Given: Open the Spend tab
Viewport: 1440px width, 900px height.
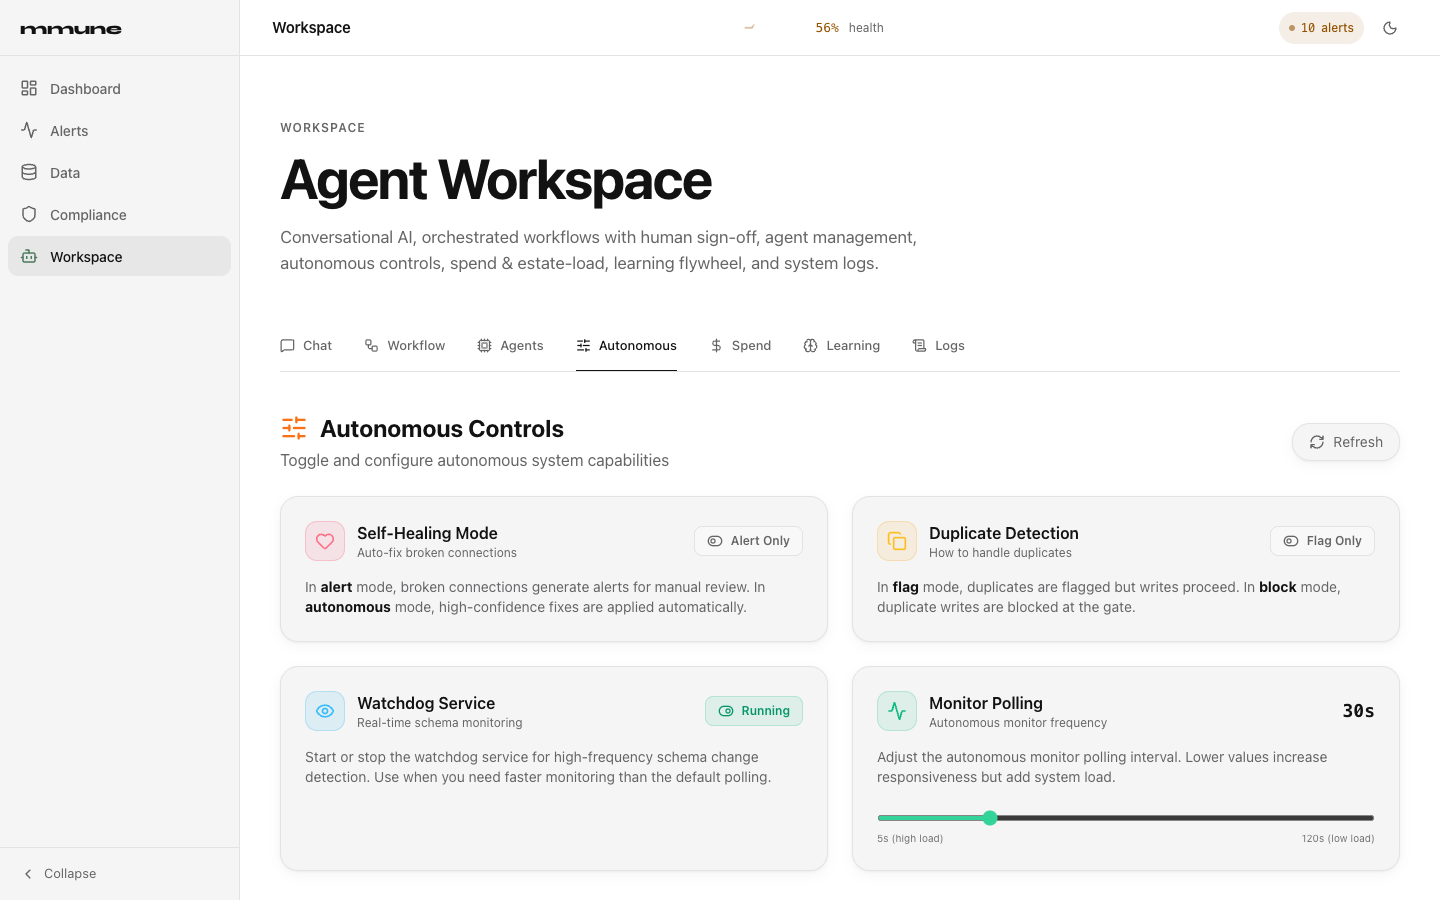Looking at the screenshot, I should [740, 346].
